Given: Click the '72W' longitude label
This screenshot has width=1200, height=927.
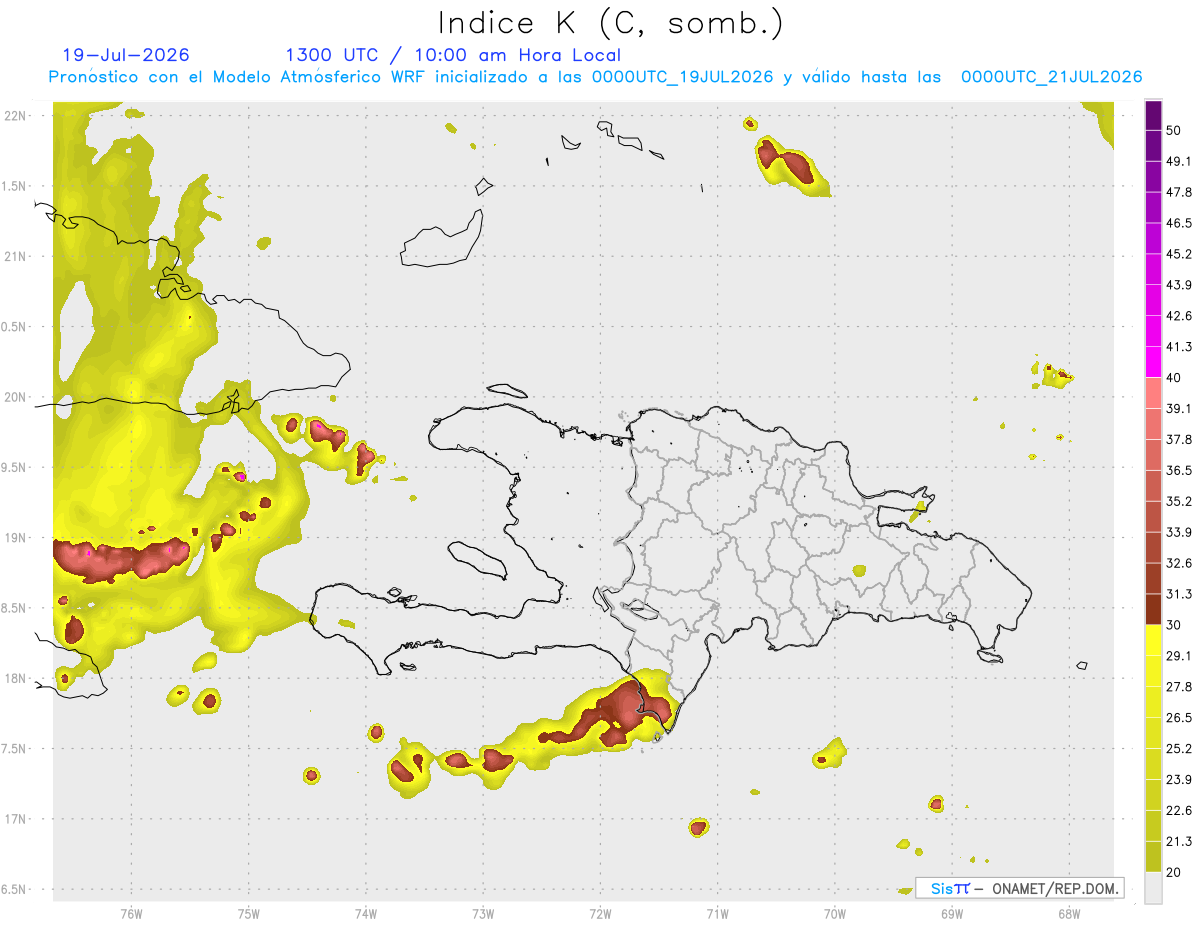Looking at the screenshot, I should pos(600,913).
